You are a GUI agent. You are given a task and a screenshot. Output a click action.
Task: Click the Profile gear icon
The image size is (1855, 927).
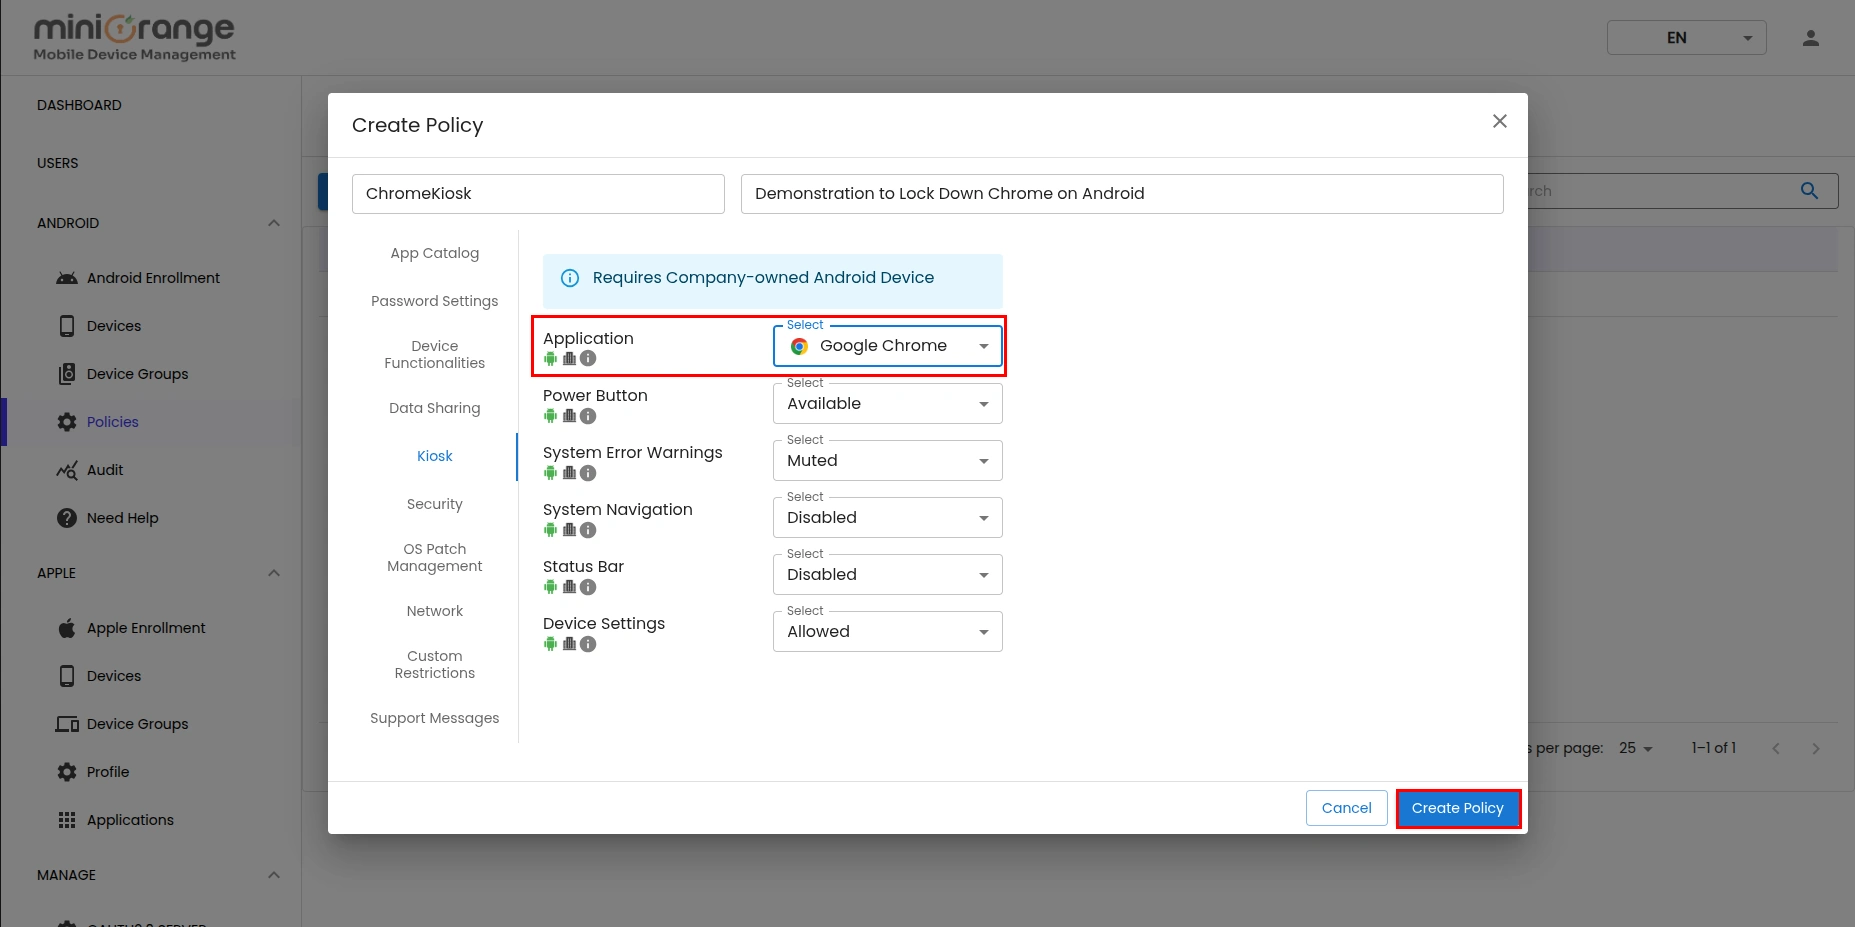[66, 771]
